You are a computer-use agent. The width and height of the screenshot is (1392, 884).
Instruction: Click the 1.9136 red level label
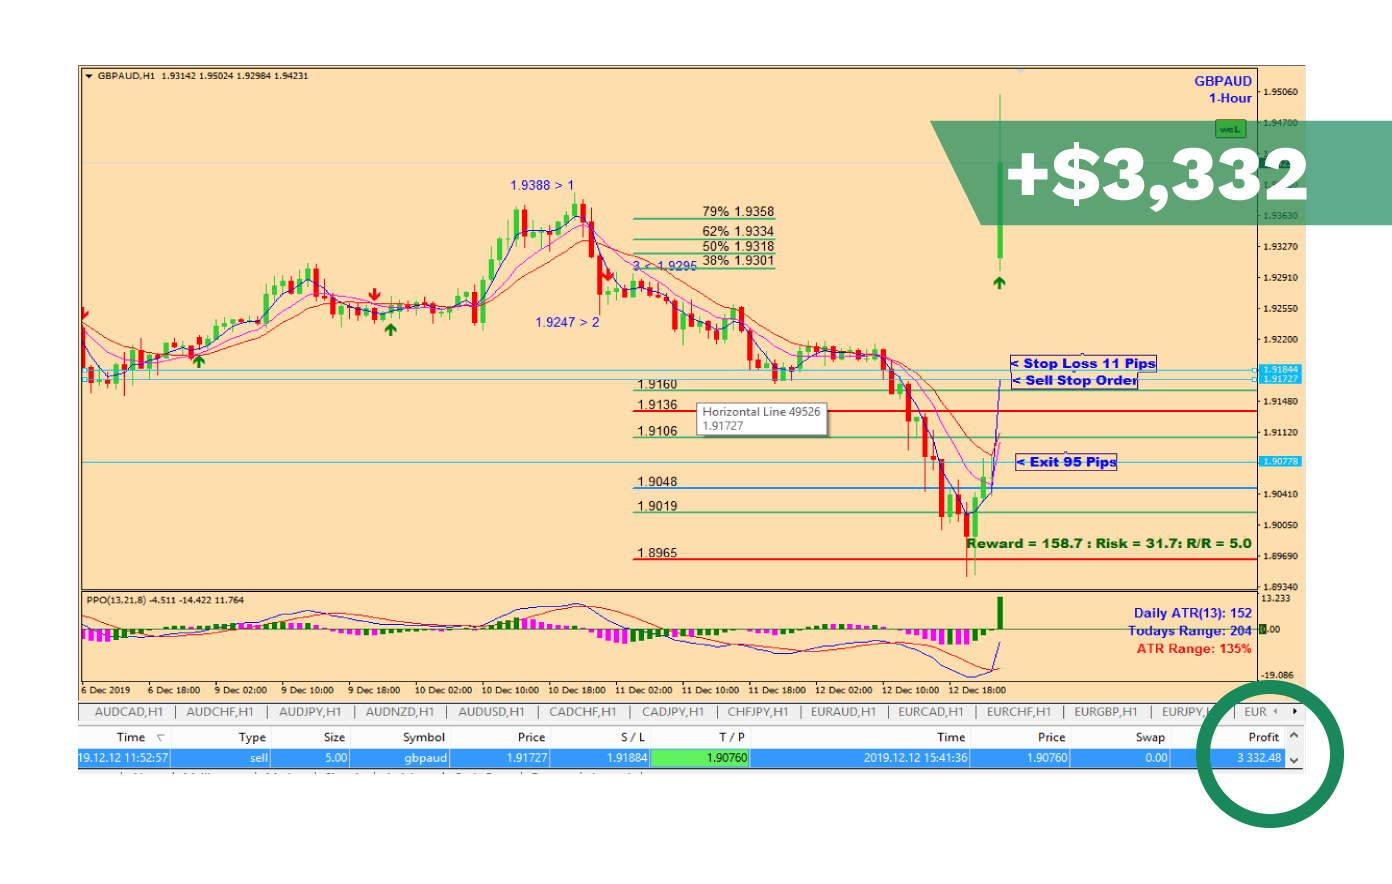(x=657, y=405)
